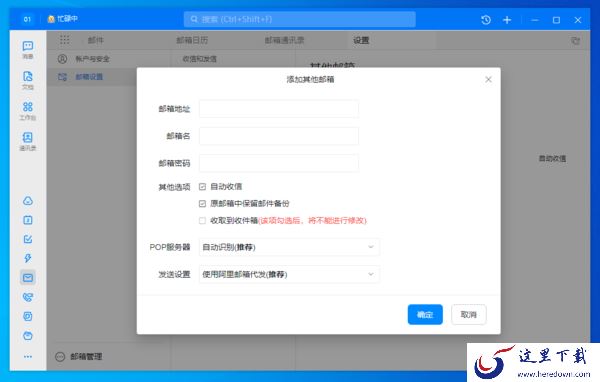Open the to-do checkmark icon in sidebar

(28, 239)
